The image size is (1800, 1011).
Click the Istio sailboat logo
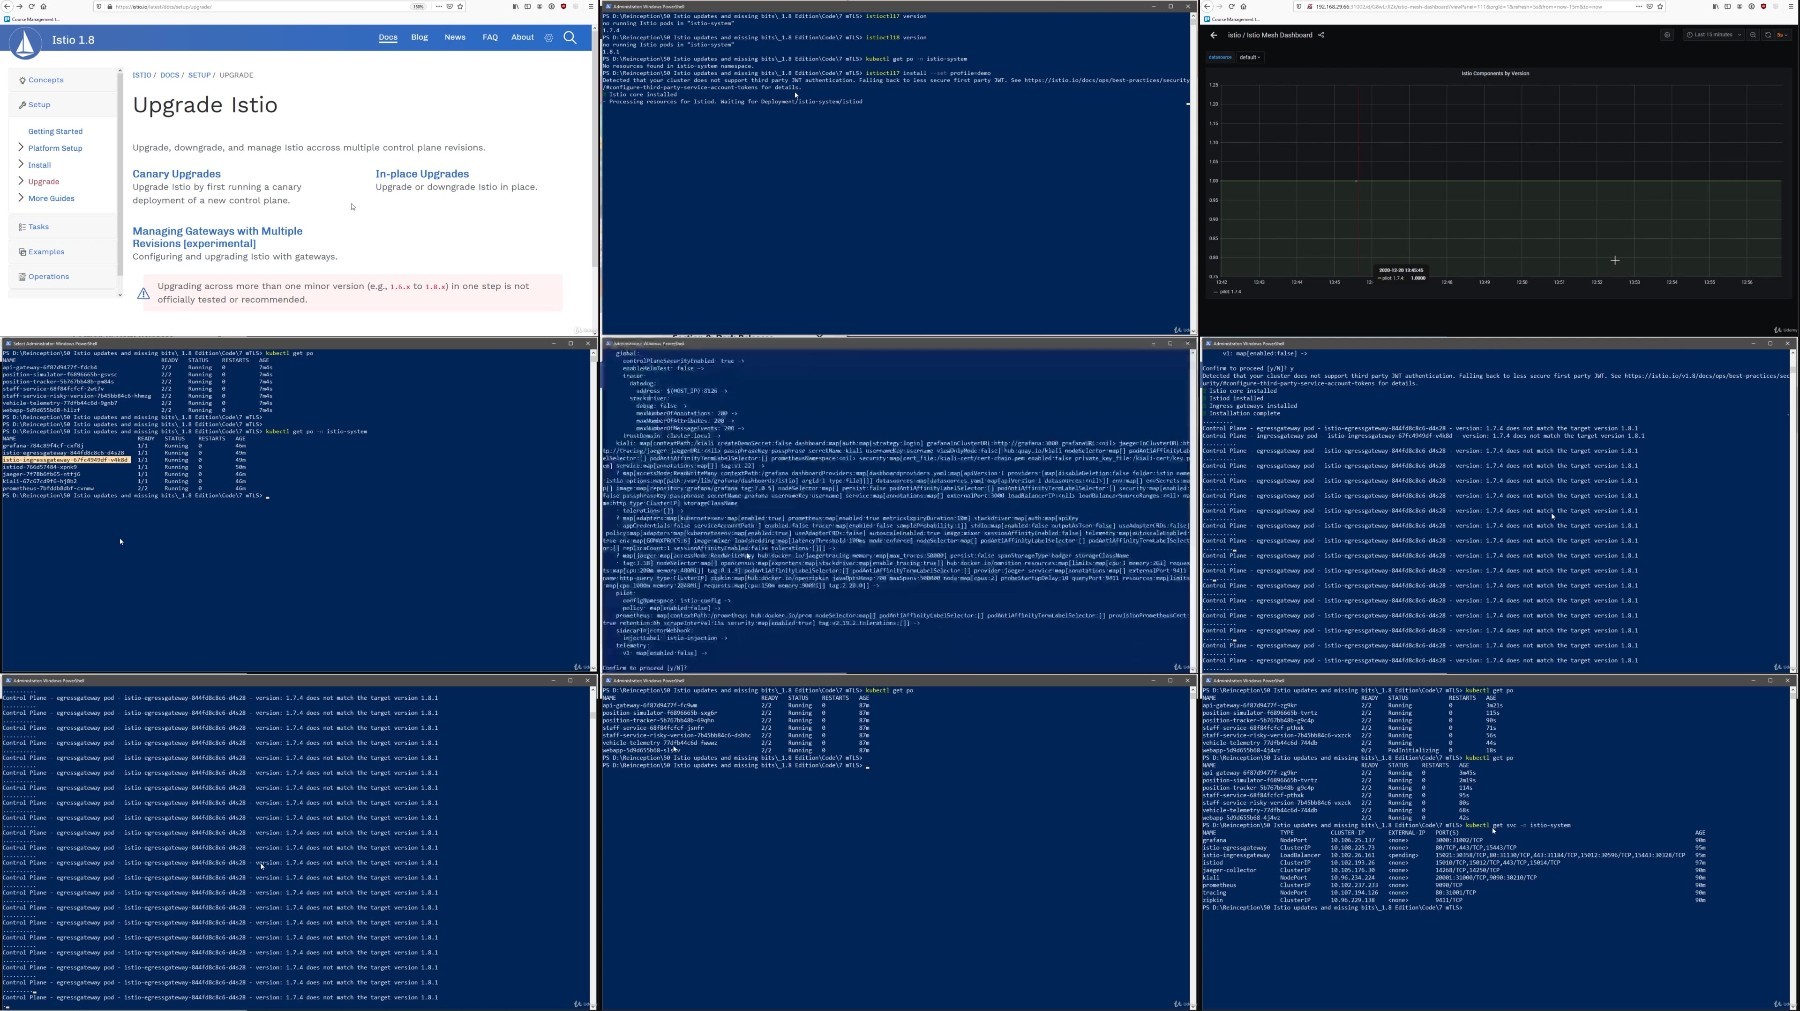[25, 42]
